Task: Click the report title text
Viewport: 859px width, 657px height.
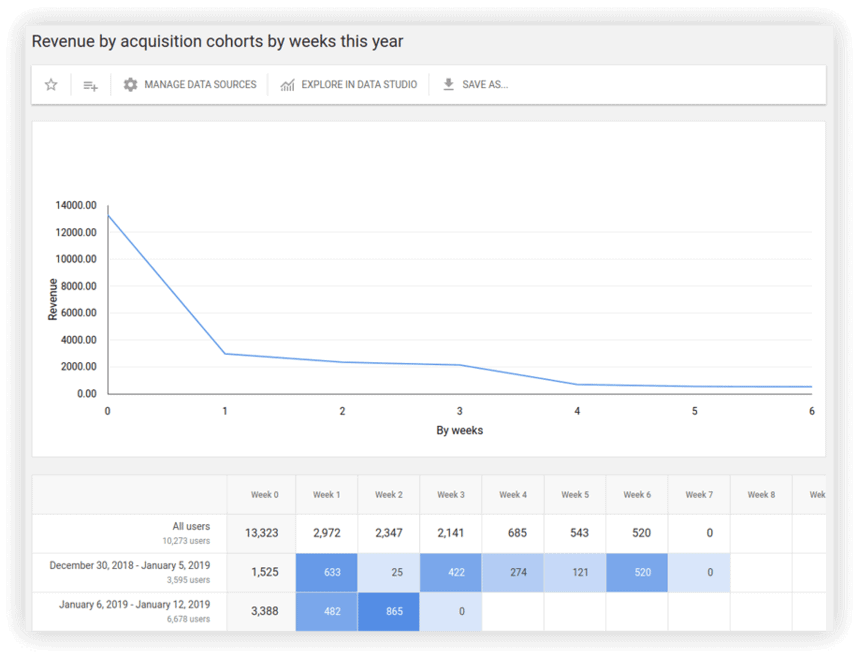Action: click(x=217, y=41)
